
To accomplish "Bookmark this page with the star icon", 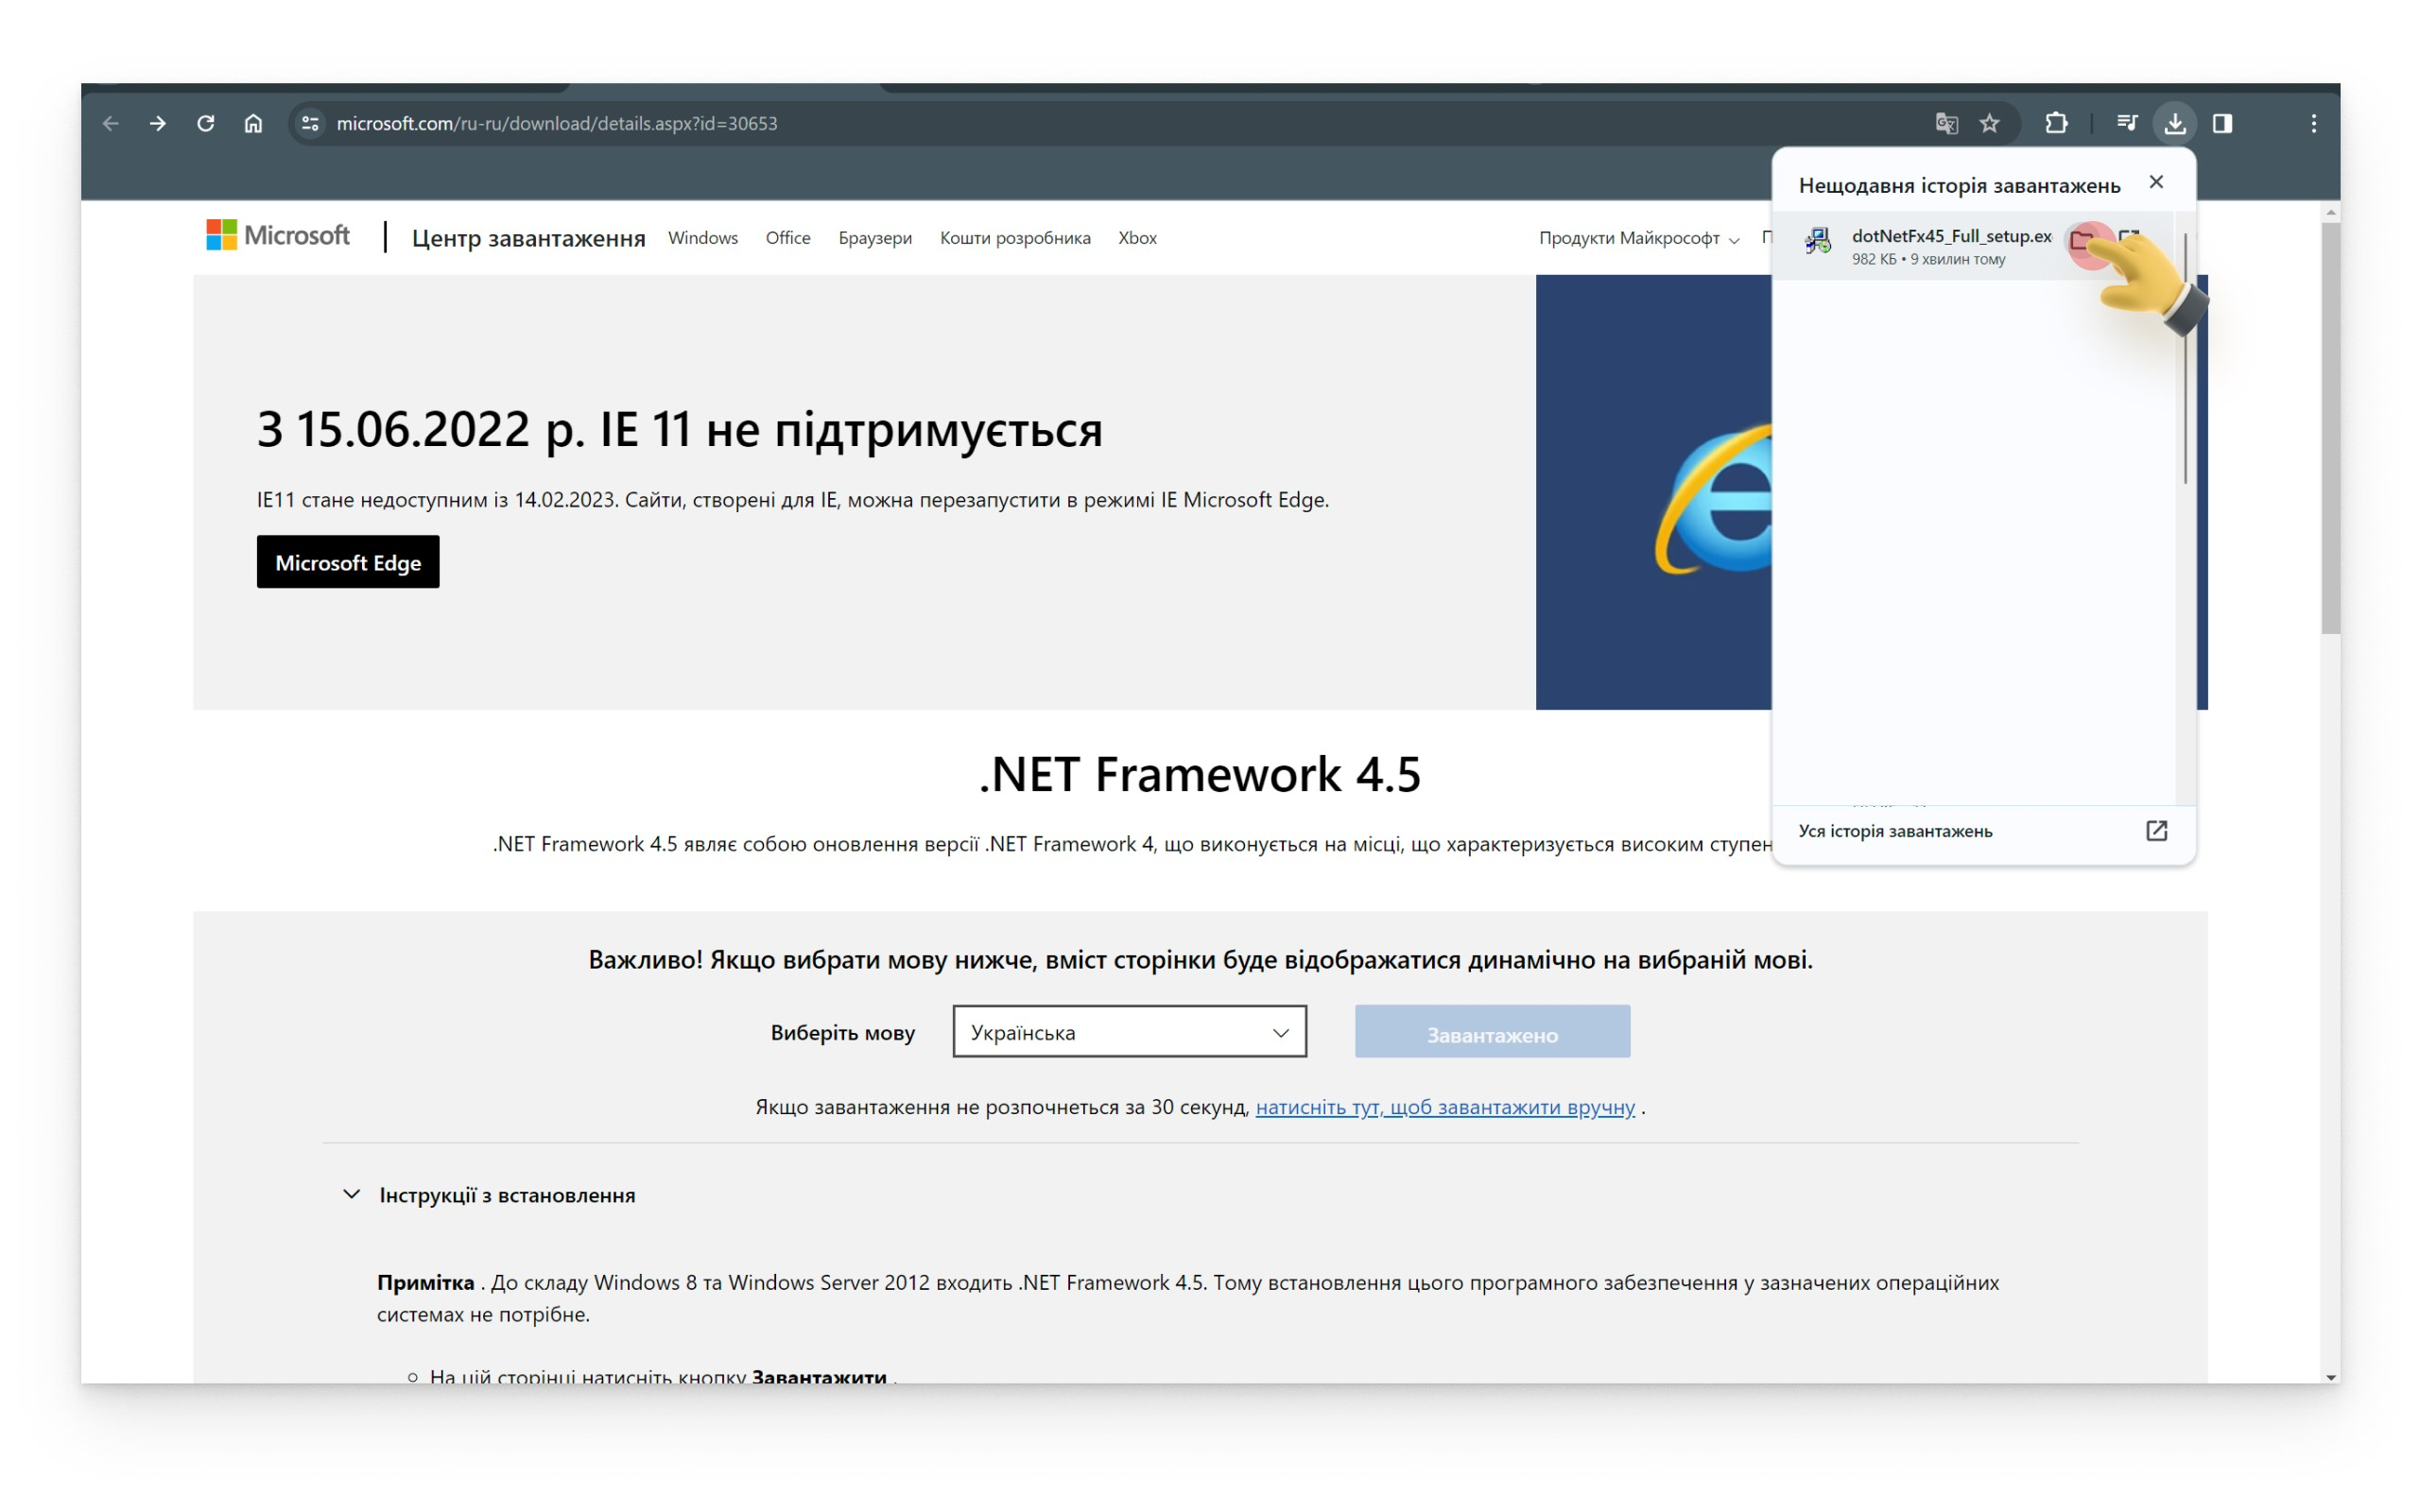I will pyautogui.click(x=1990, y=124).
